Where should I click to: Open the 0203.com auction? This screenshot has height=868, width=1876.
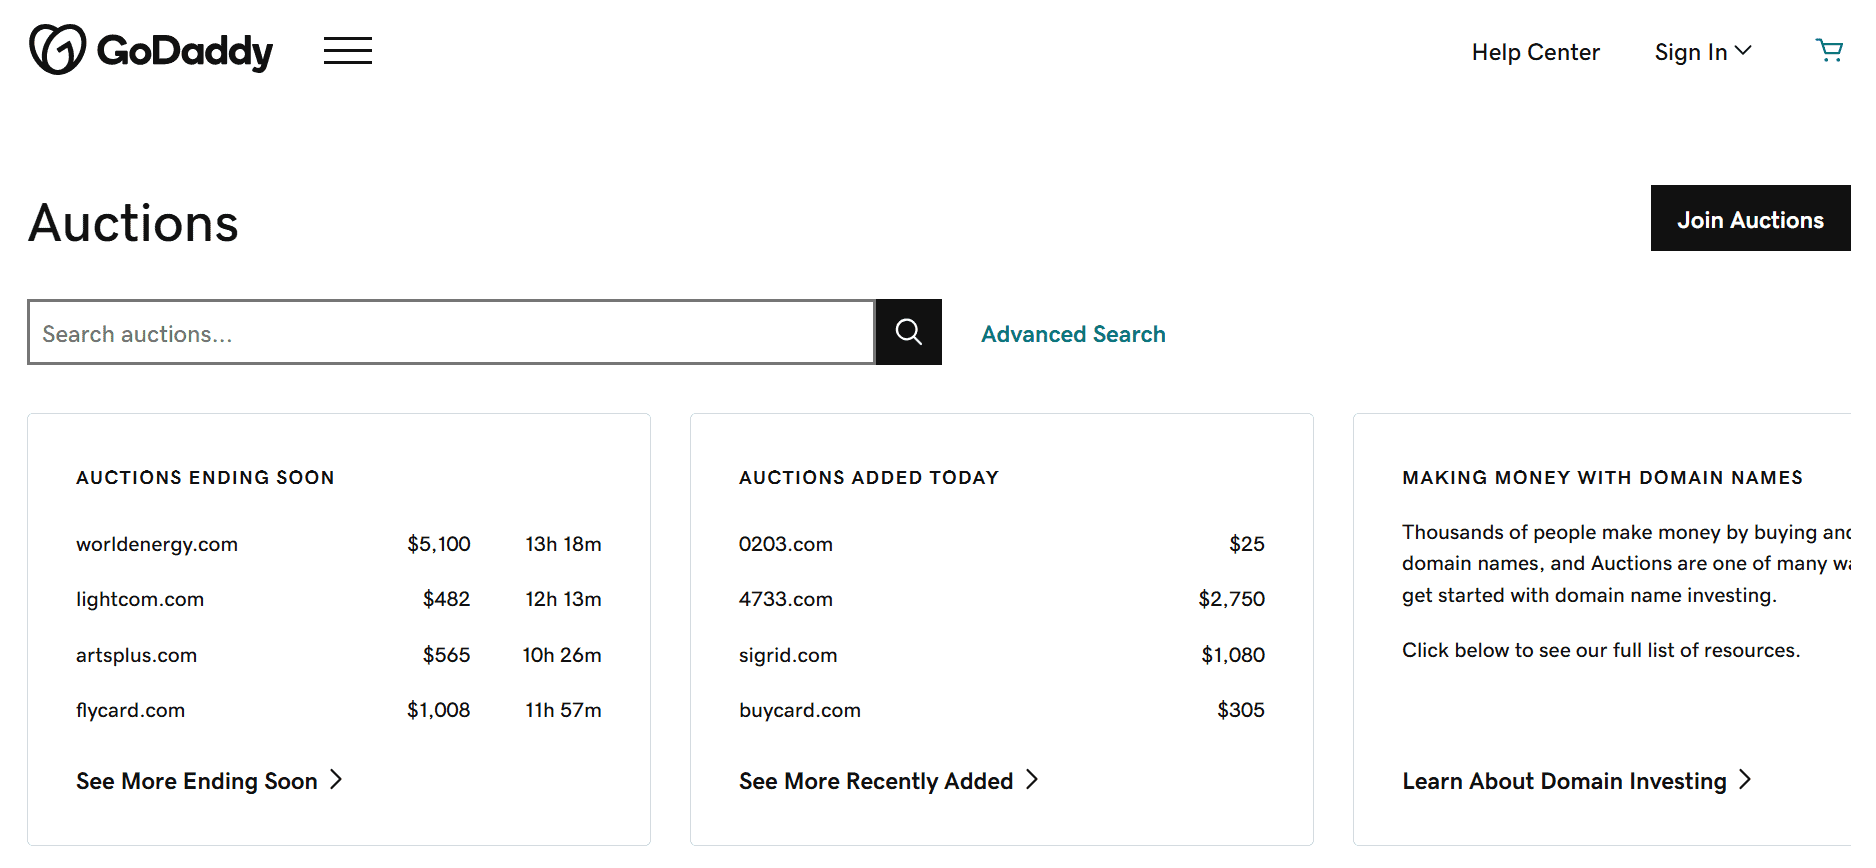pos(786,544)
